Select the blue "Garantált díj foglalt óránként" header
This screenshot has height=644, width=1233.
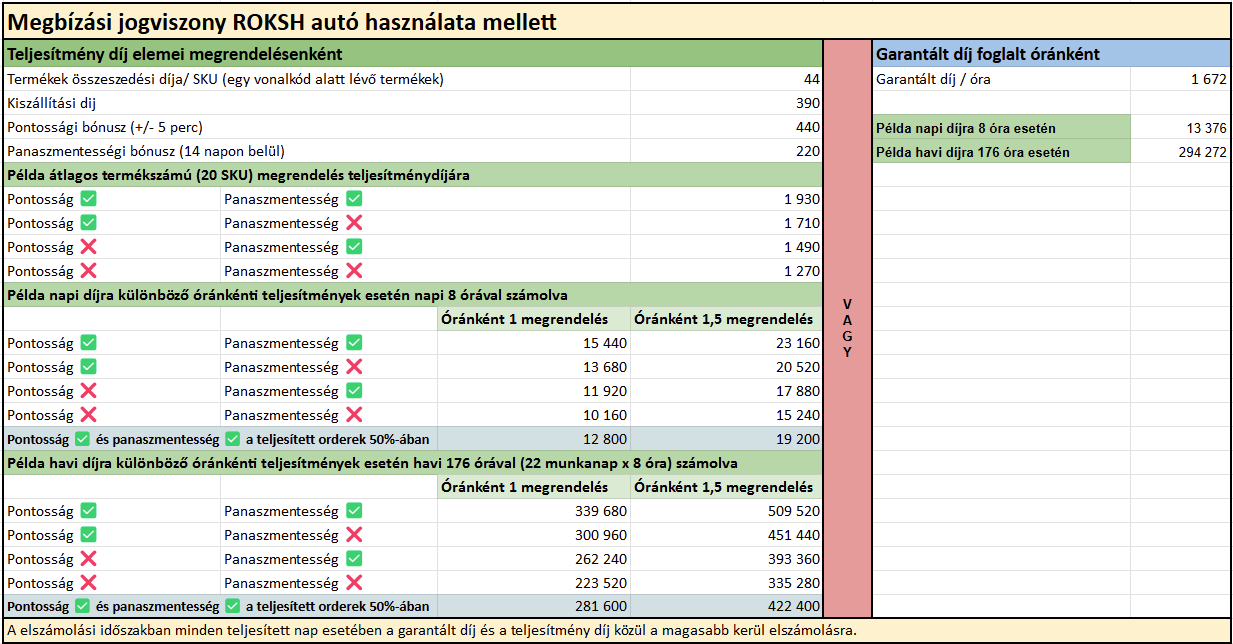tap(1050, 54)
